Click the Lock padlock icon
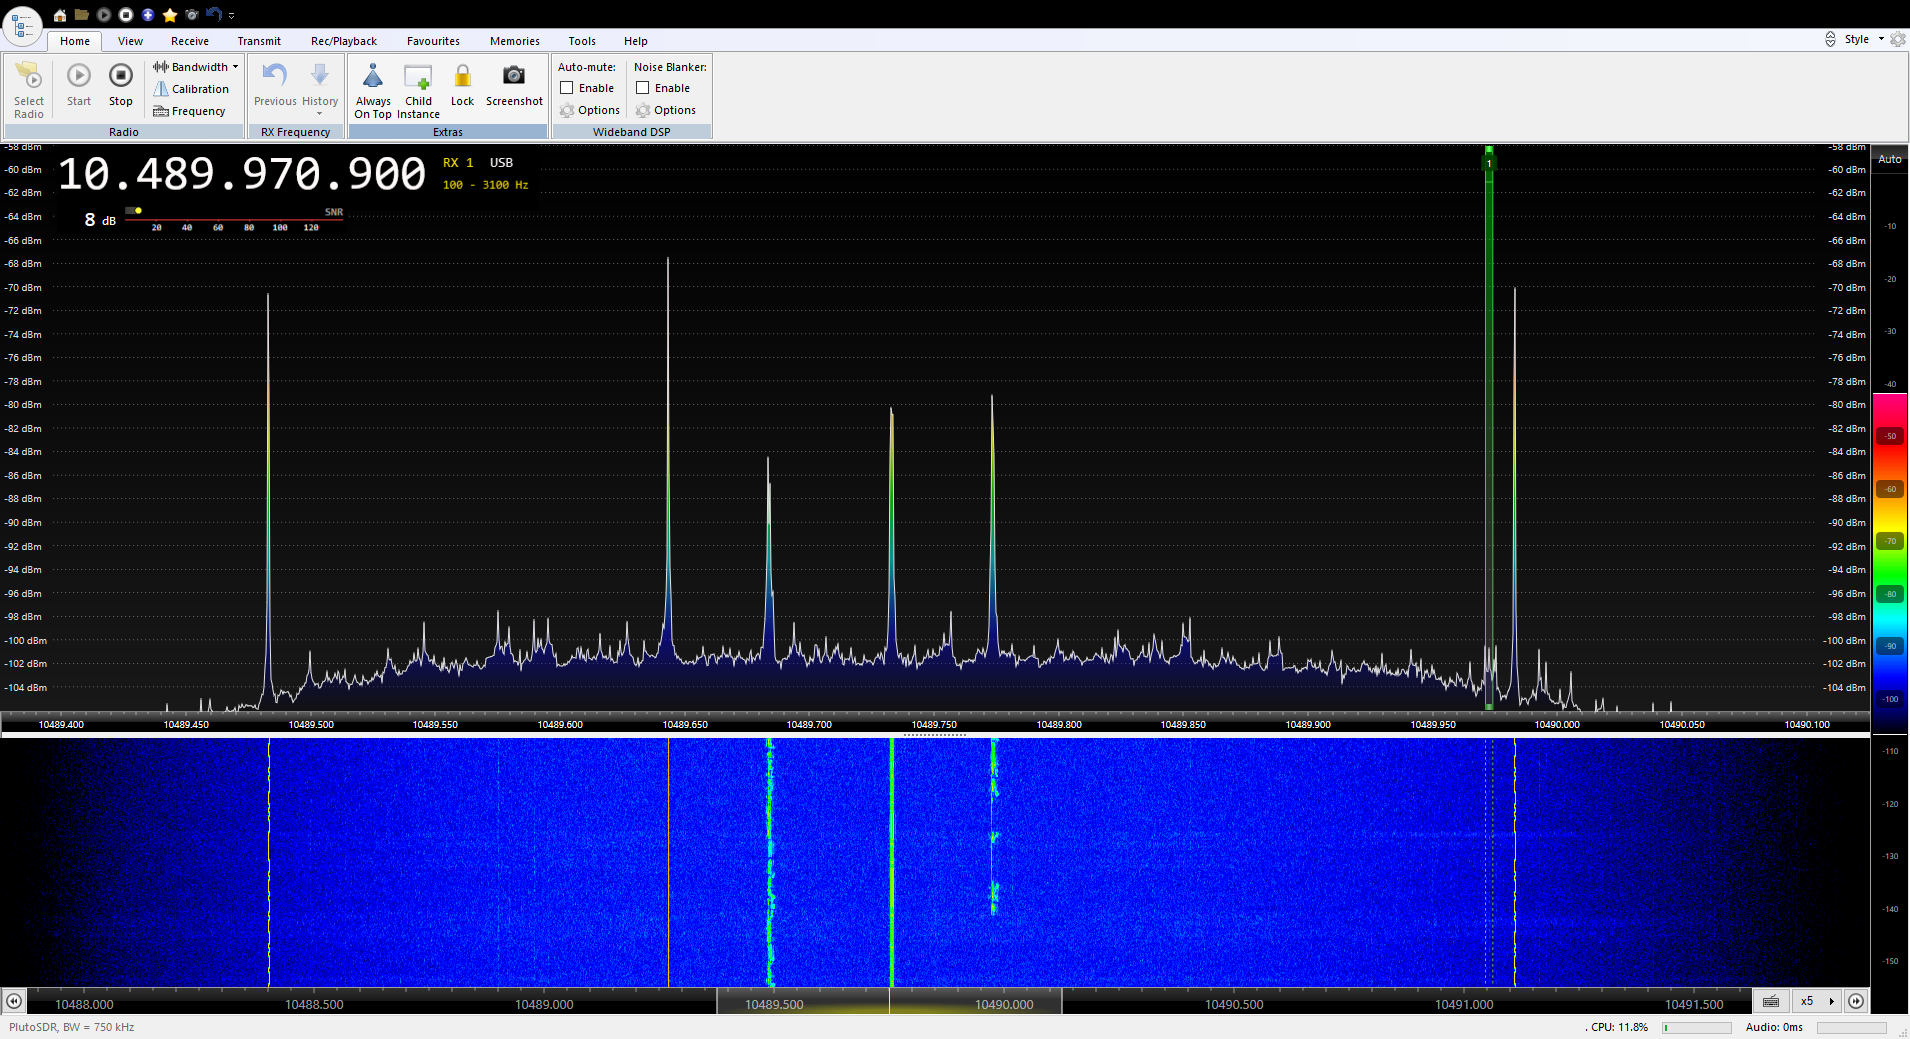1910x1039 pixels. [x=462, y=77]
